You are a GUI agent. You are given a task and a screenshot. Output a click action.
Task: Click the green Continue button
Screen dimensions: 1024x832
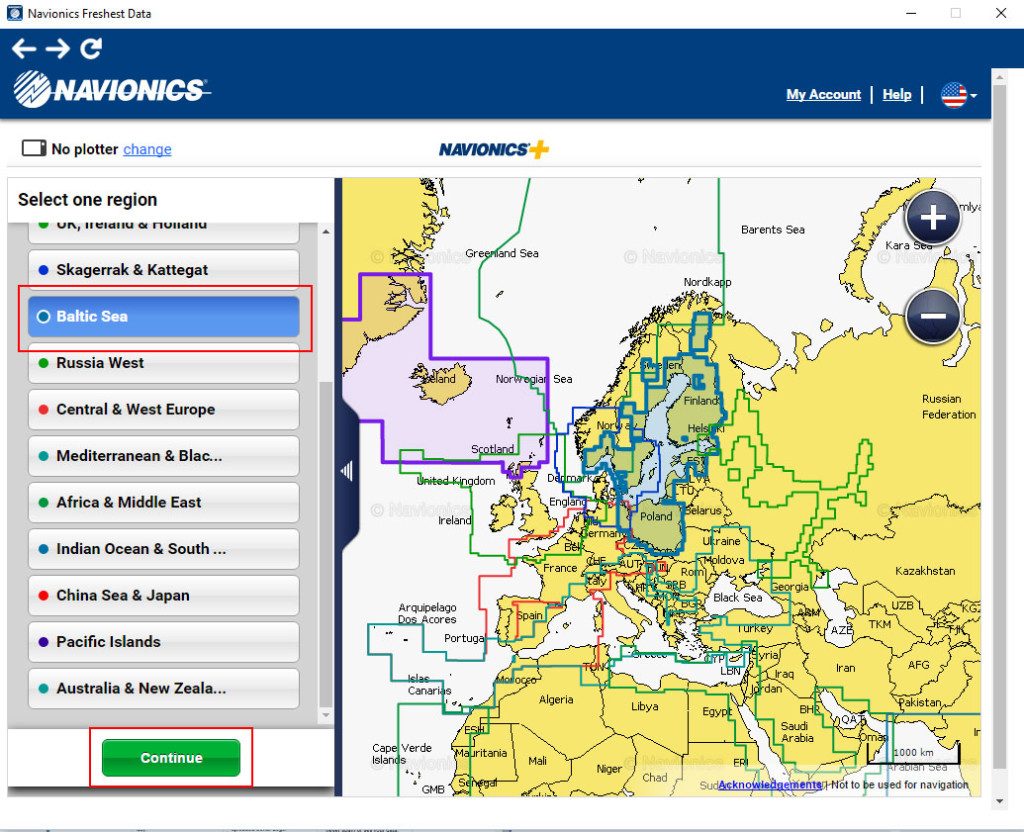(x=171, y=758)
